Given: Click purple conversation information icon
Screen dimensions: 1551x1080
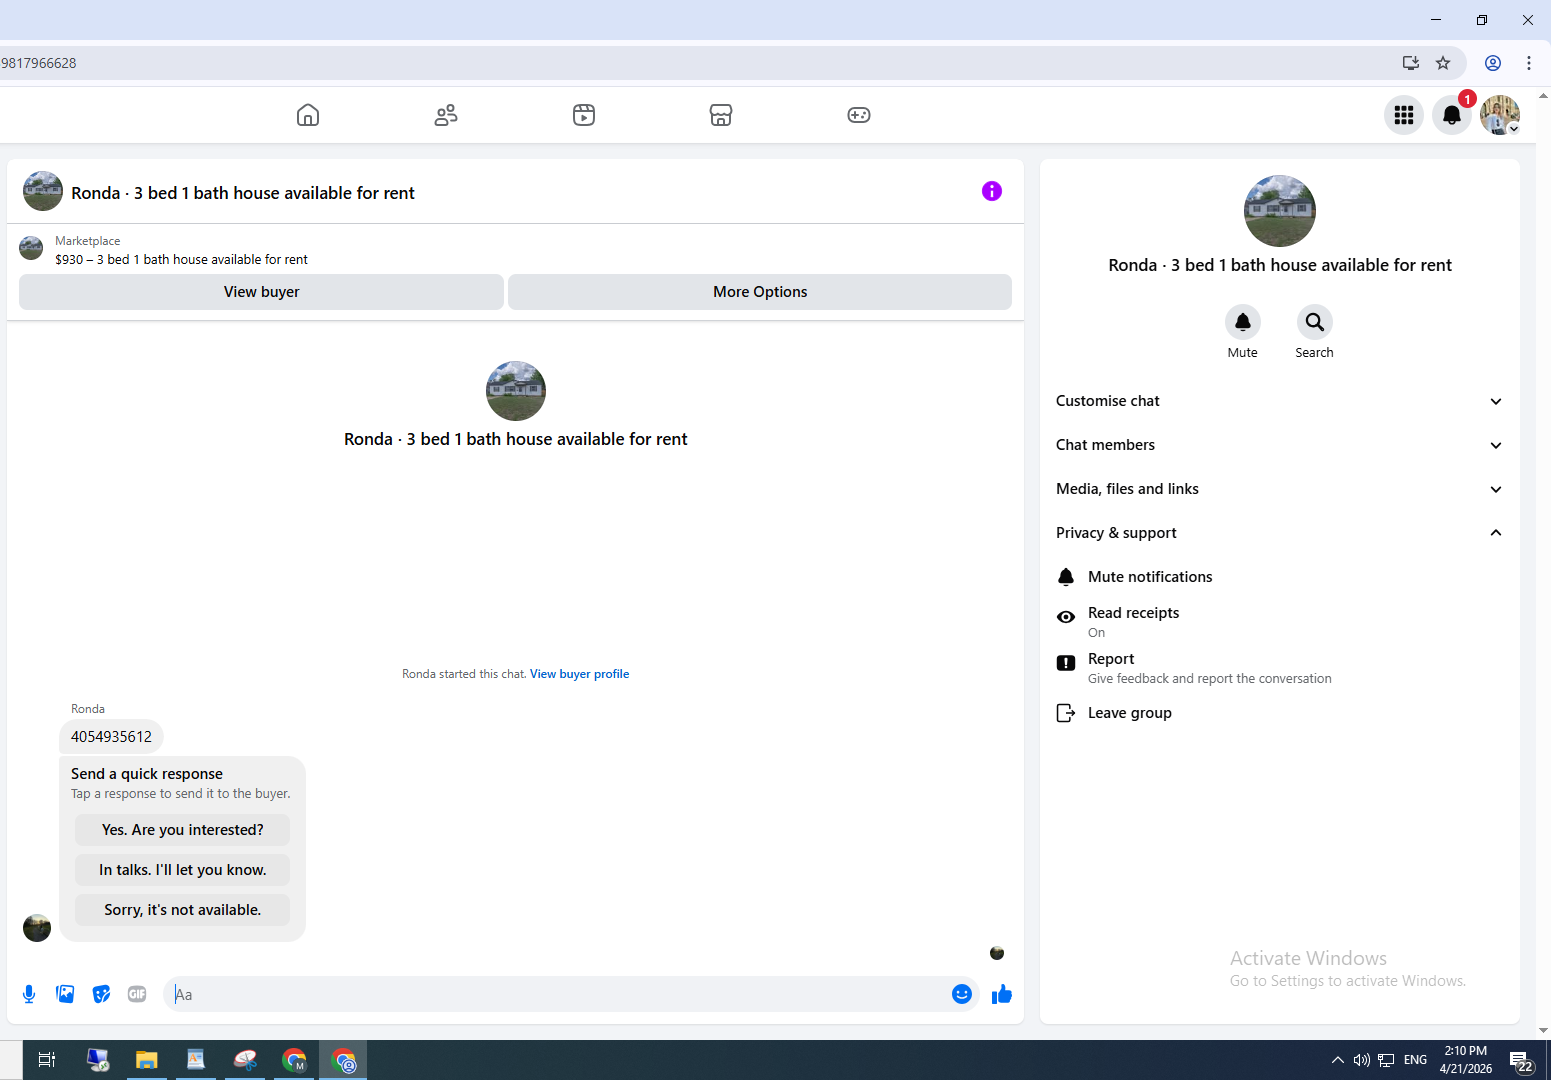Looking at the screenshot, I should (x=992, y=191).
